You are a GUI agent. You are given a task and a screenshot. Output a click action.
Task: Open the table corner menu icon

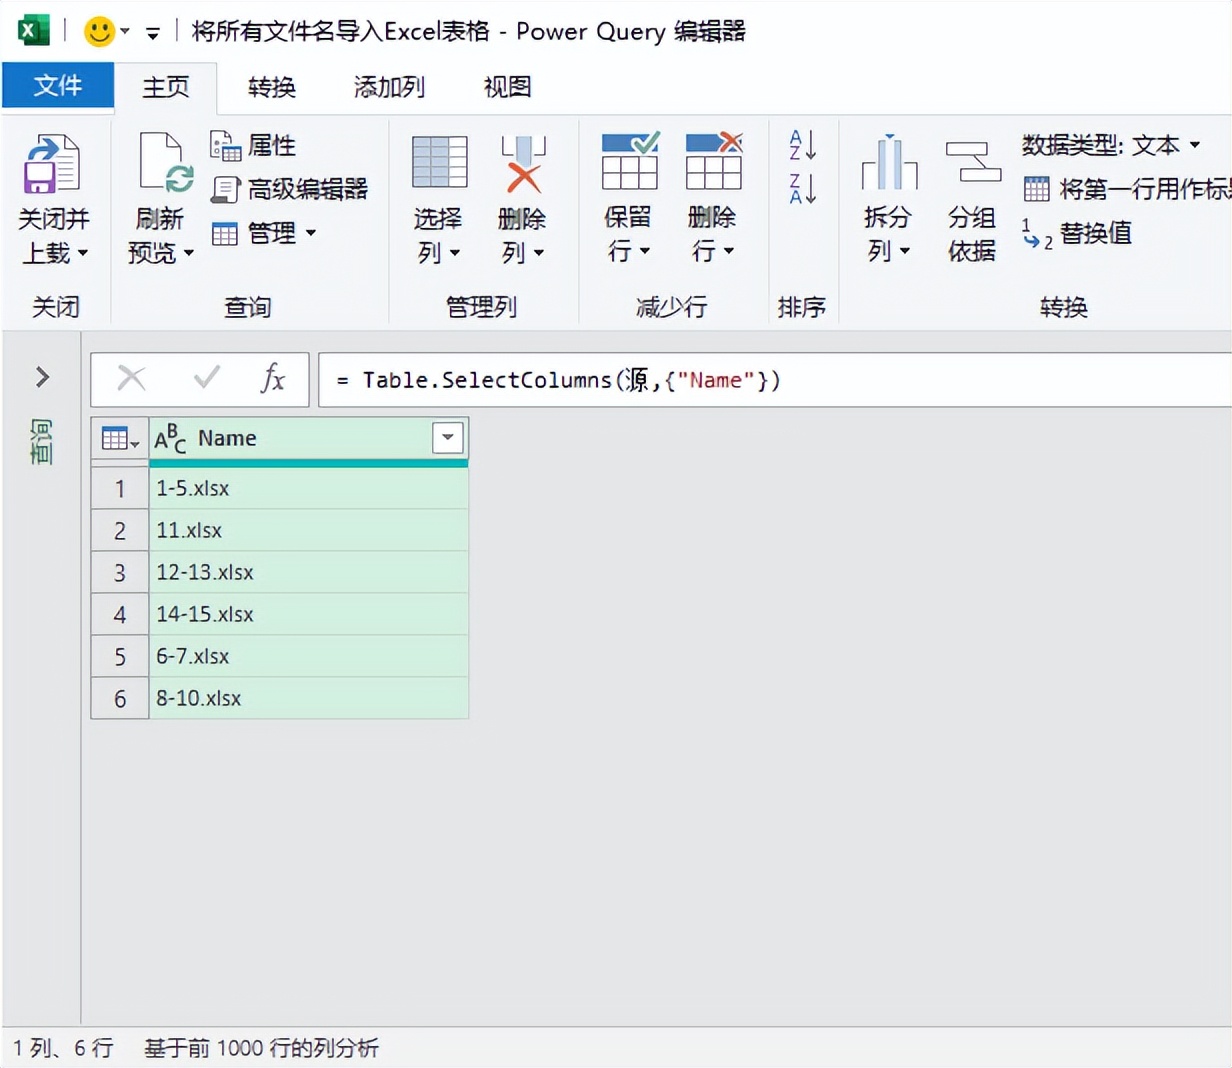[x=120, y=438]
